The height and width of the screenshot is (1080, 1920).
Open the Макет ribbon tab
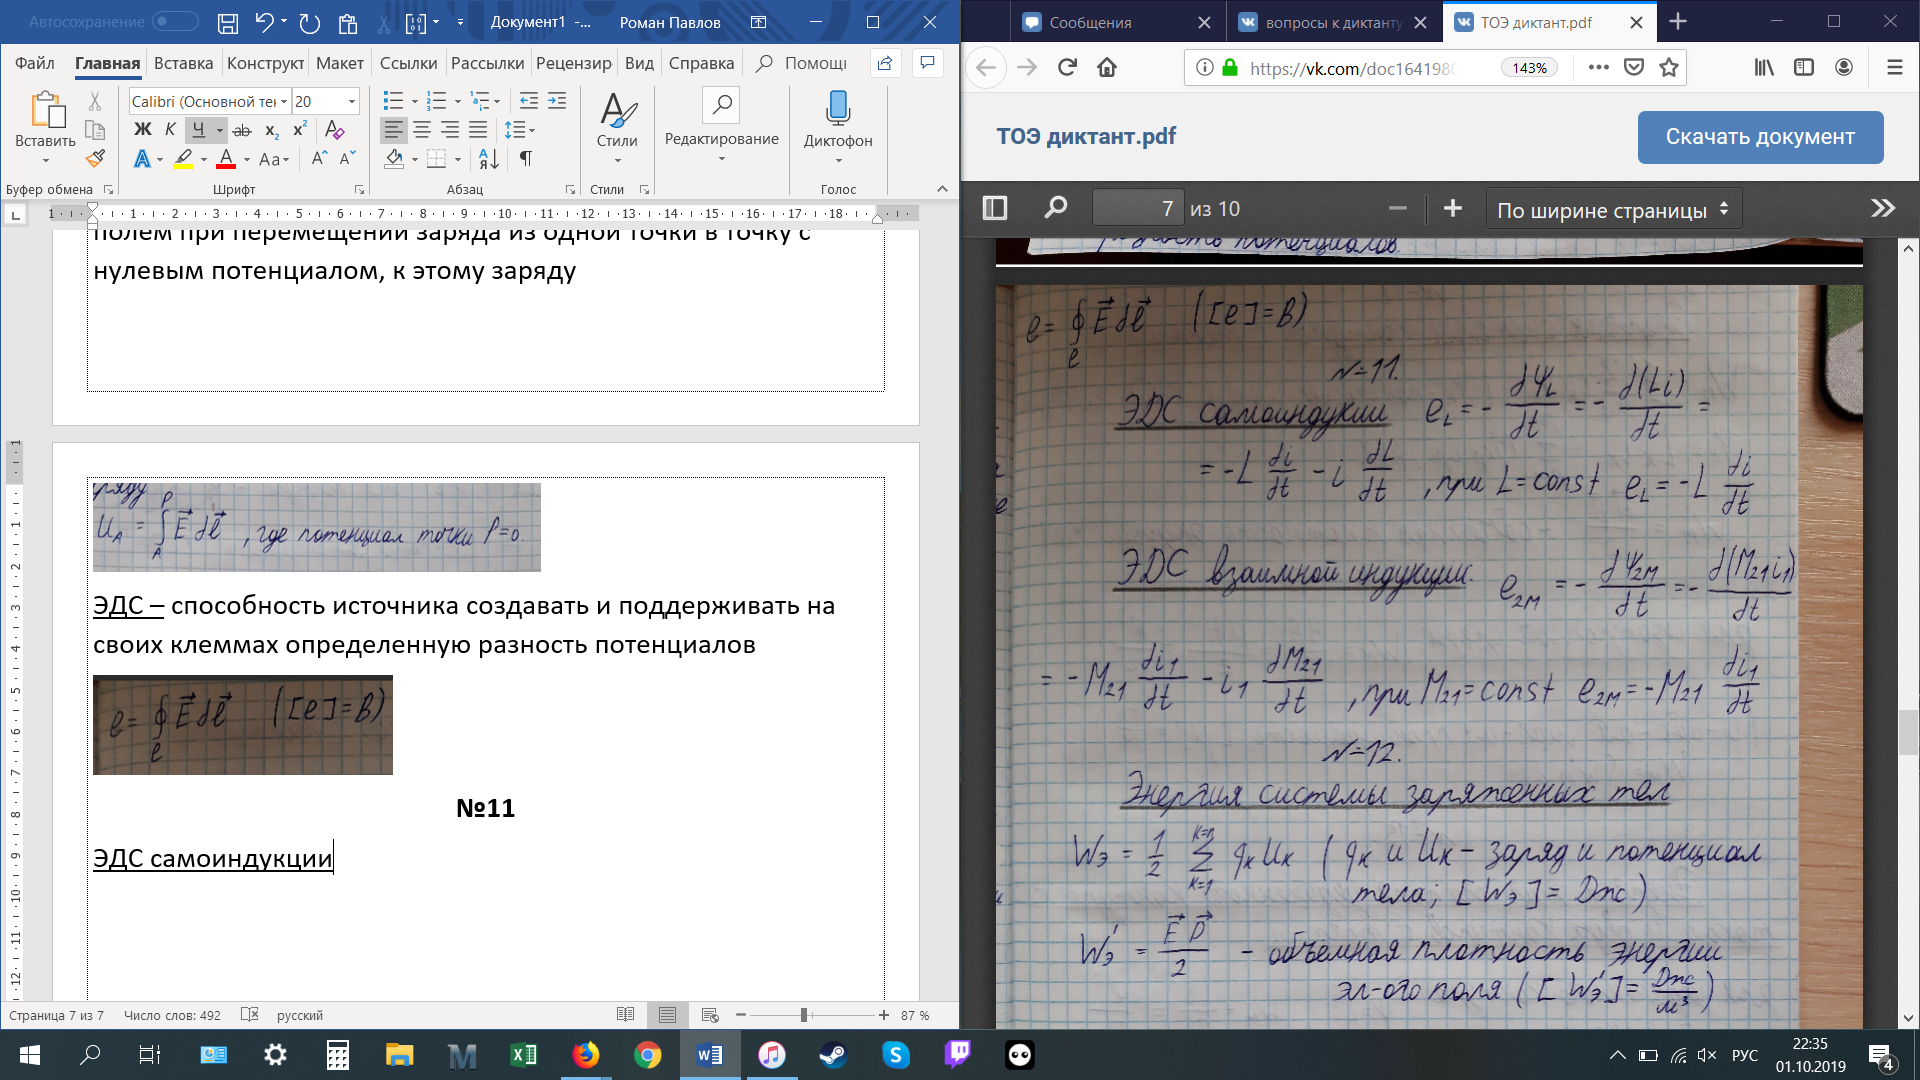pyautogui.click(x=340, y=63)
